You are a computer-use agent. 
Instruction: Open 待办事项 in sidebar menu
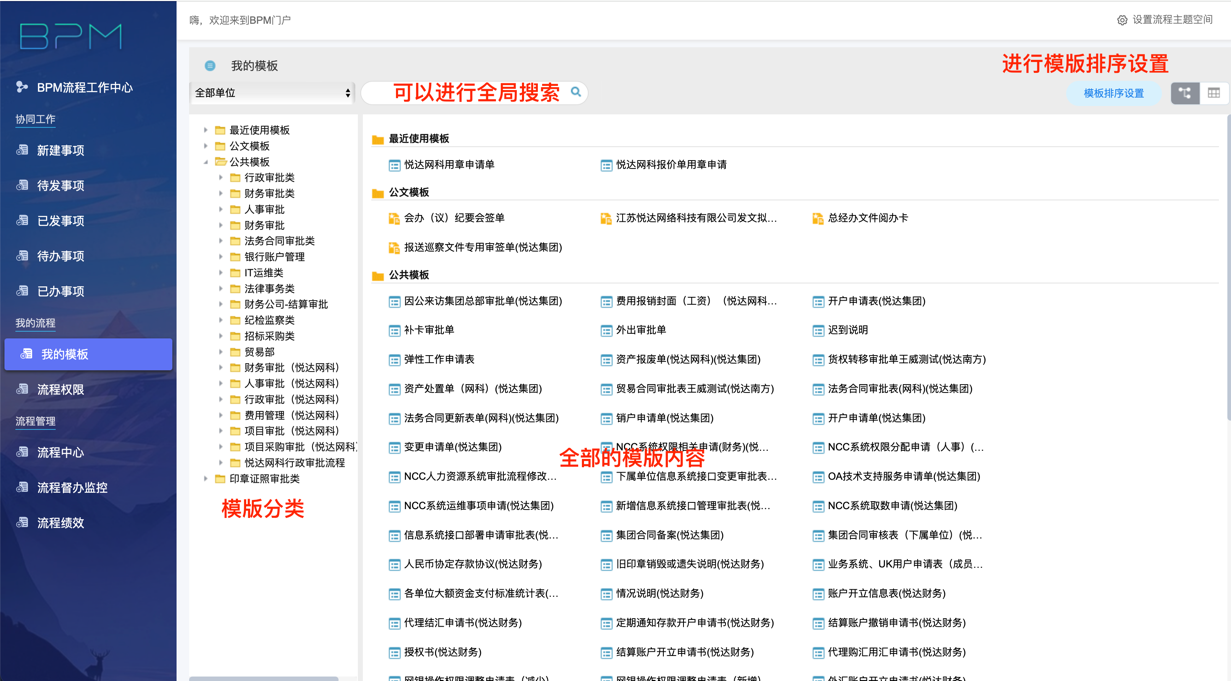[x=60, y=256]
